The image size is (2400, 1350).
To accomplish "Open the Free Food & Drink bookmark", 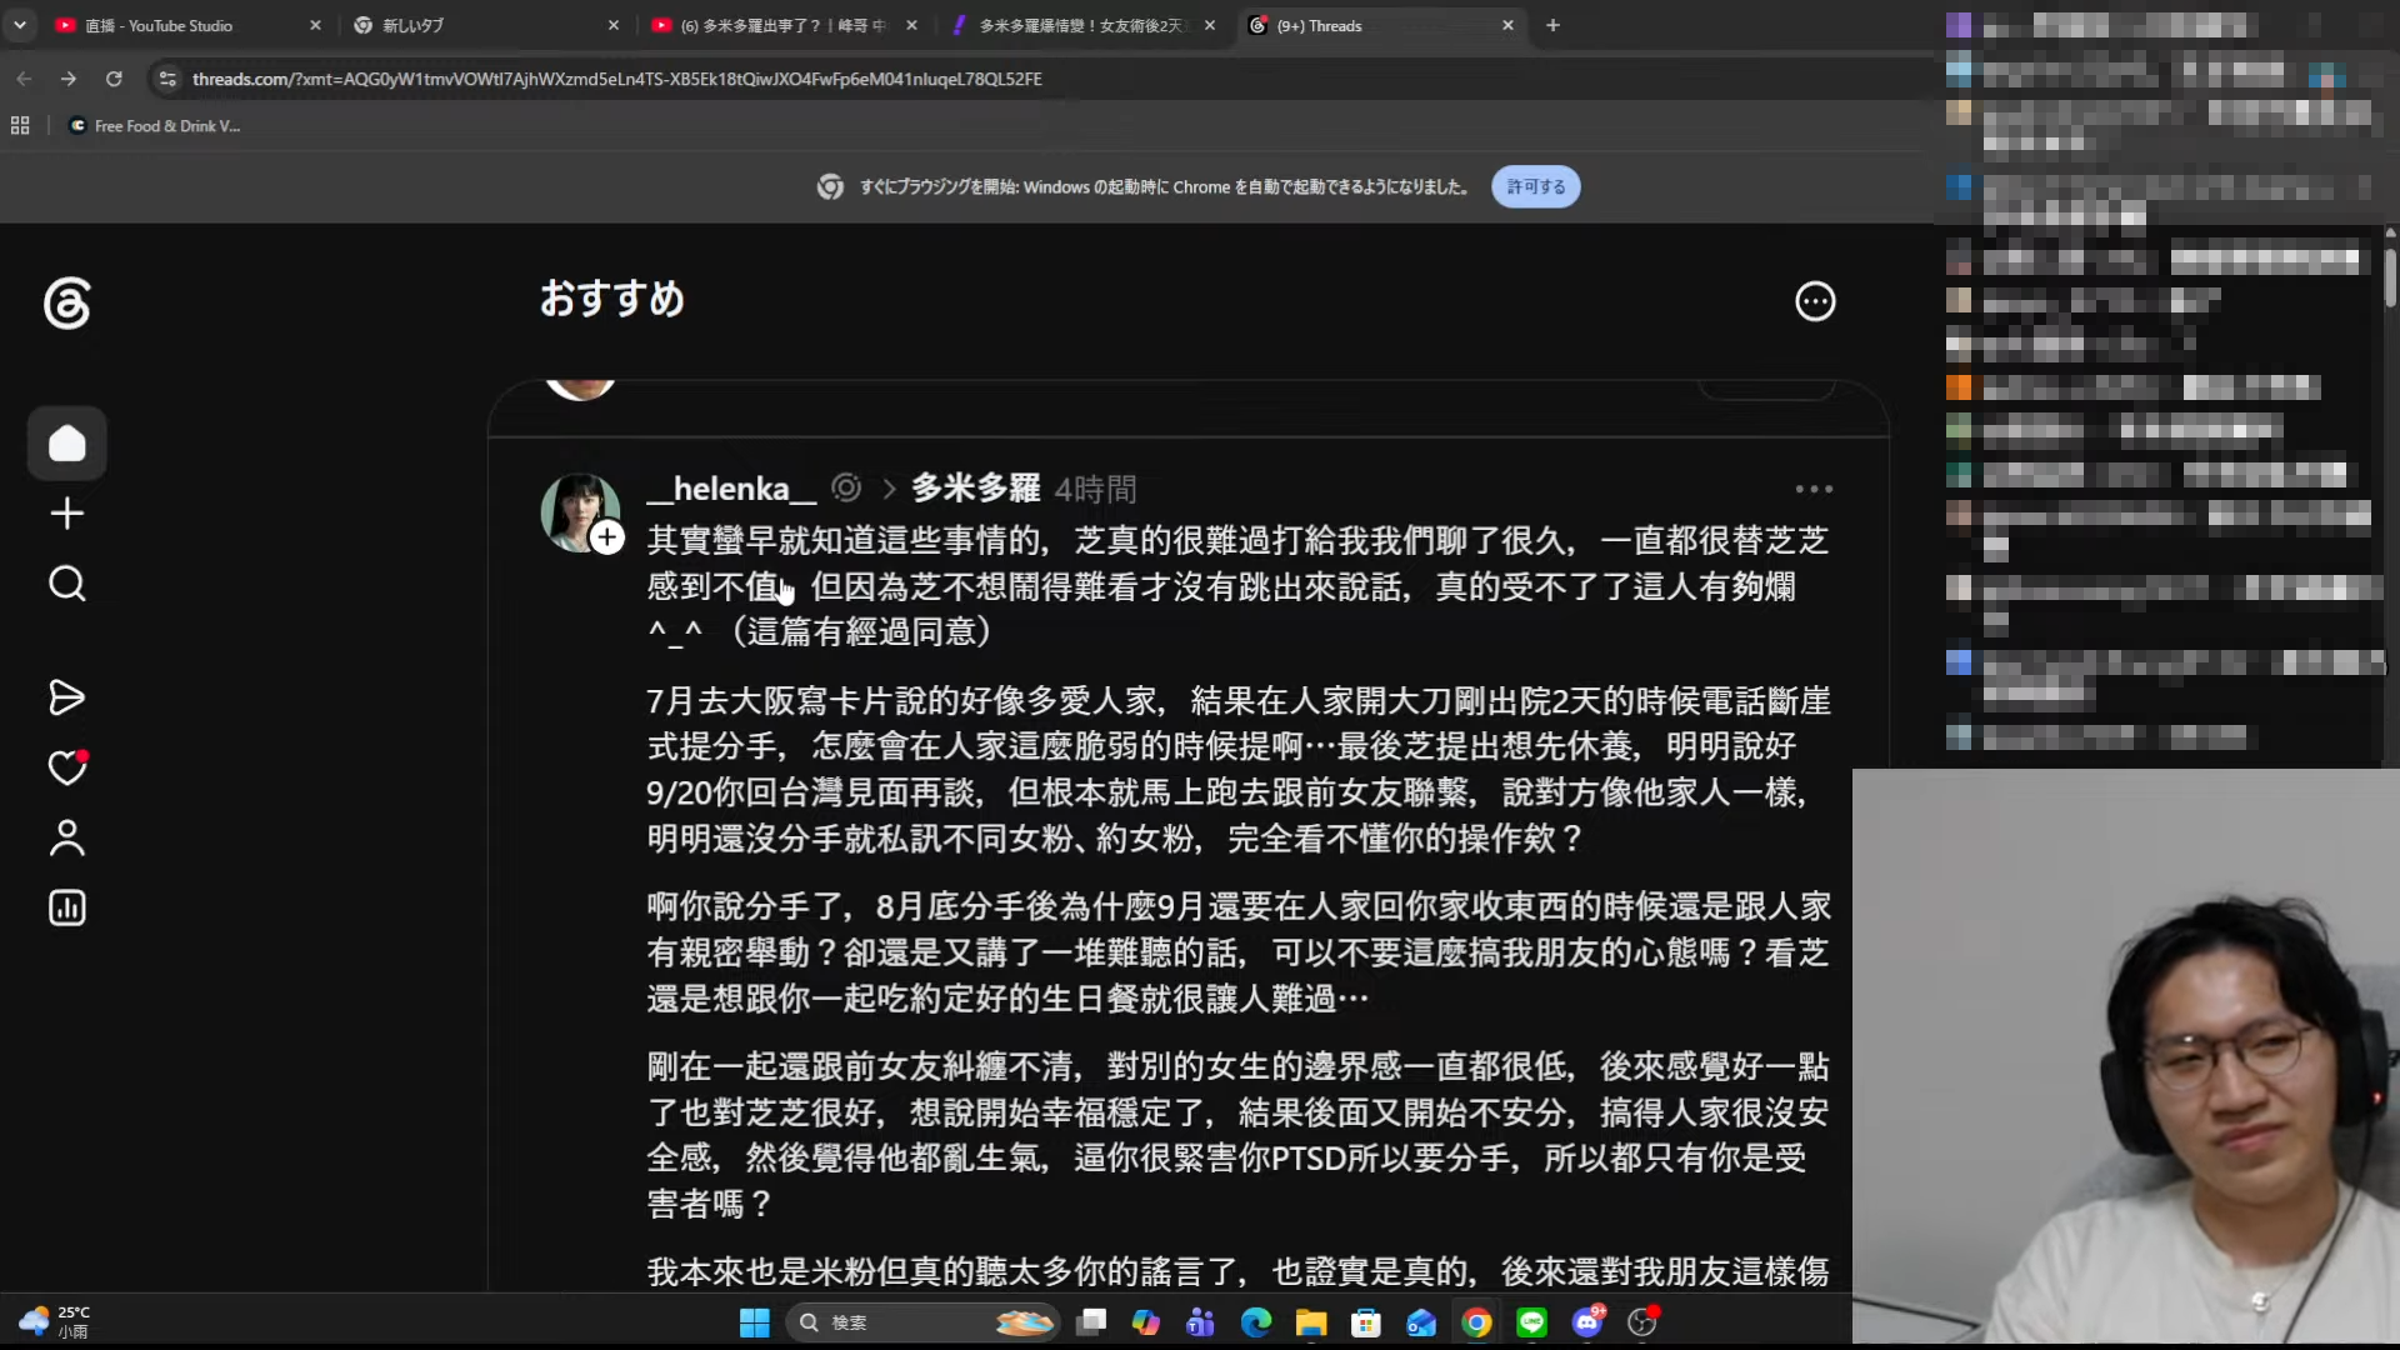I will click(155, 125).
